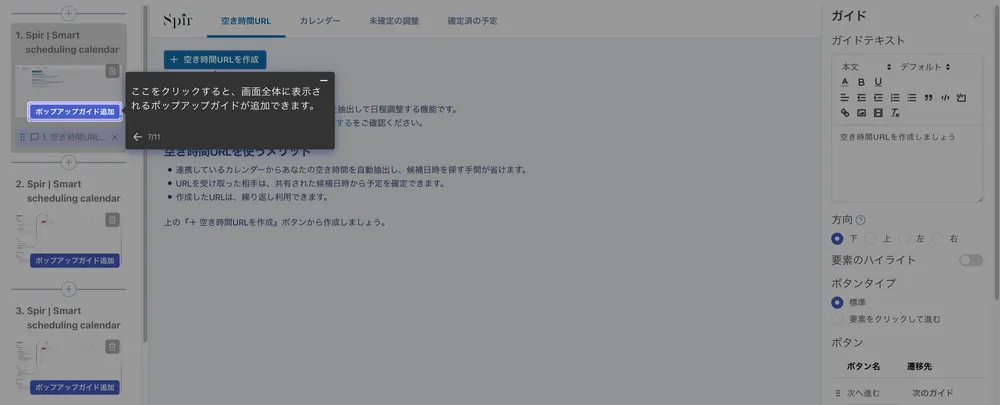The width and height of the screenshot is (1000, 405).
Task: Click the text color icon in guide editor
Action: 845,82
